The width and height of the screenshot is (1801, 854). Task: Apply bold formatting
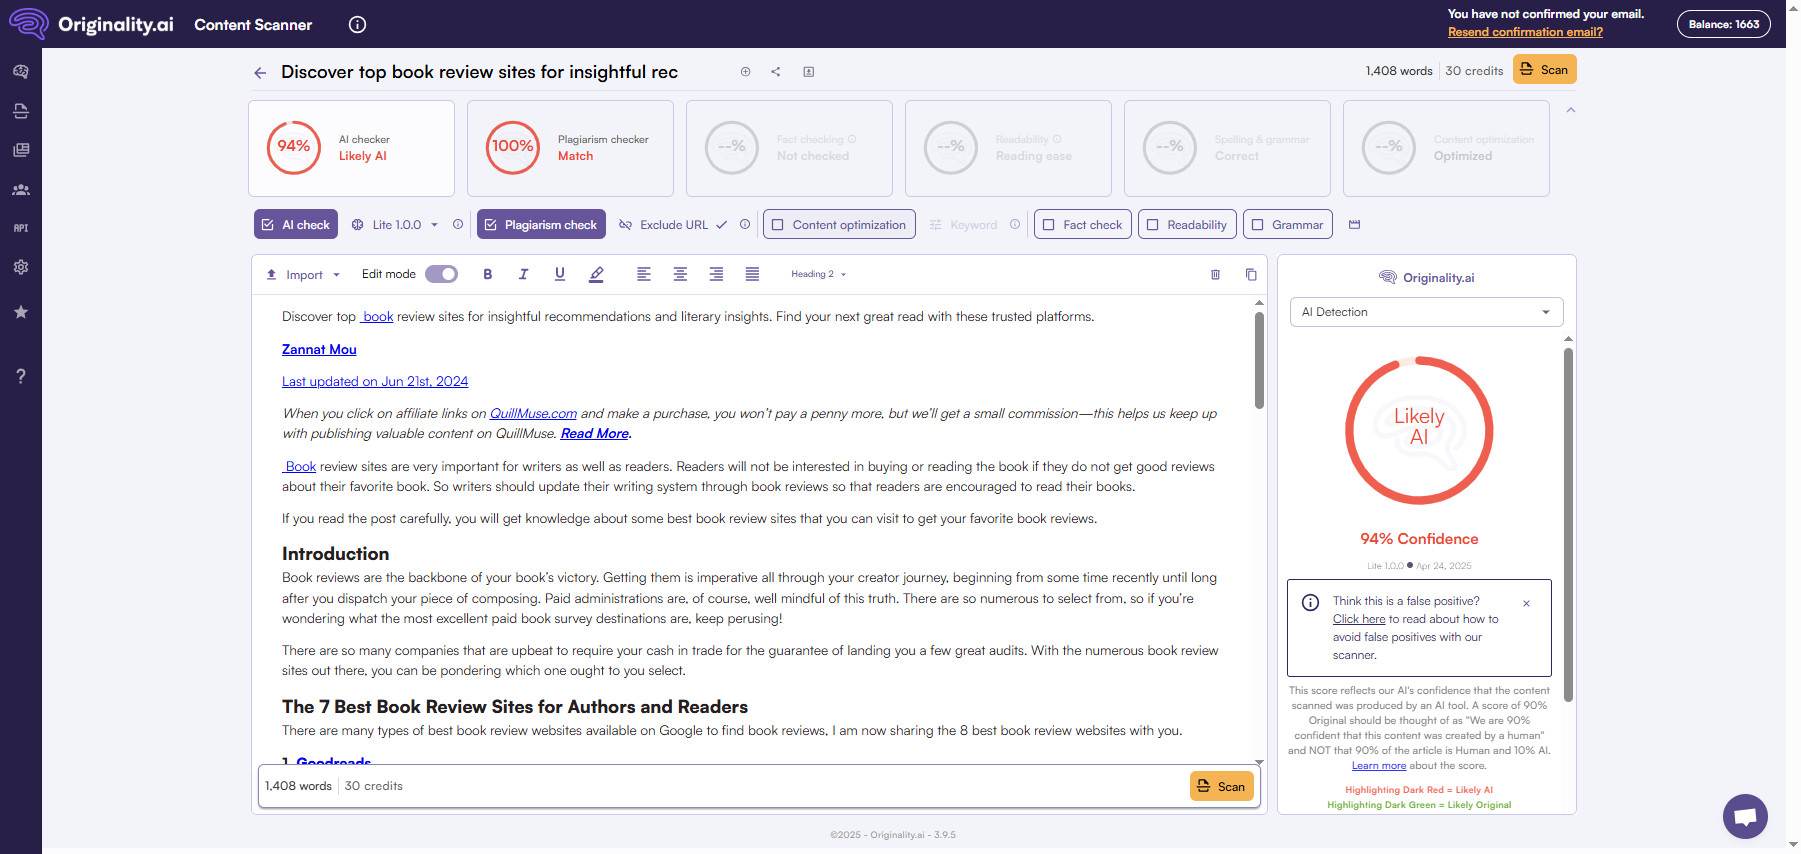(x=488, y=274)
